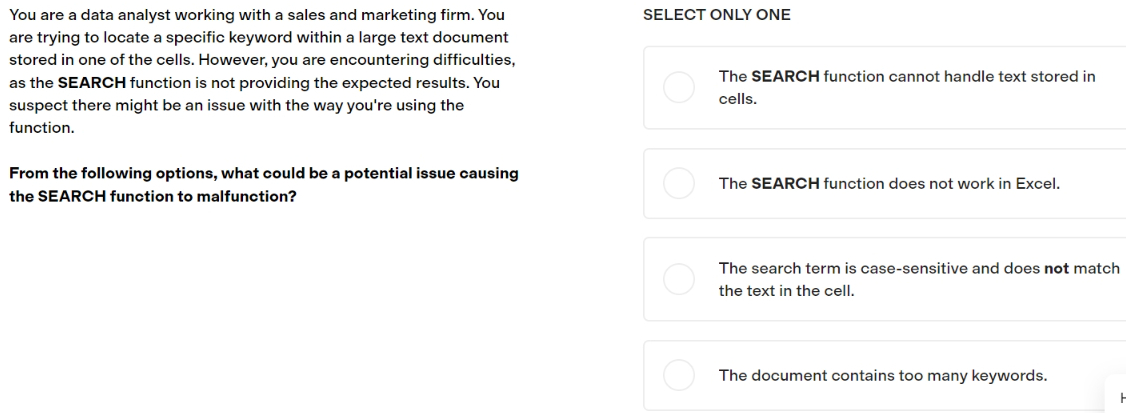The width and height of the screenshot is (1126, 413).
Task: Click the 'SELECT ONLY ONE' heading
Action: (717, 15)
